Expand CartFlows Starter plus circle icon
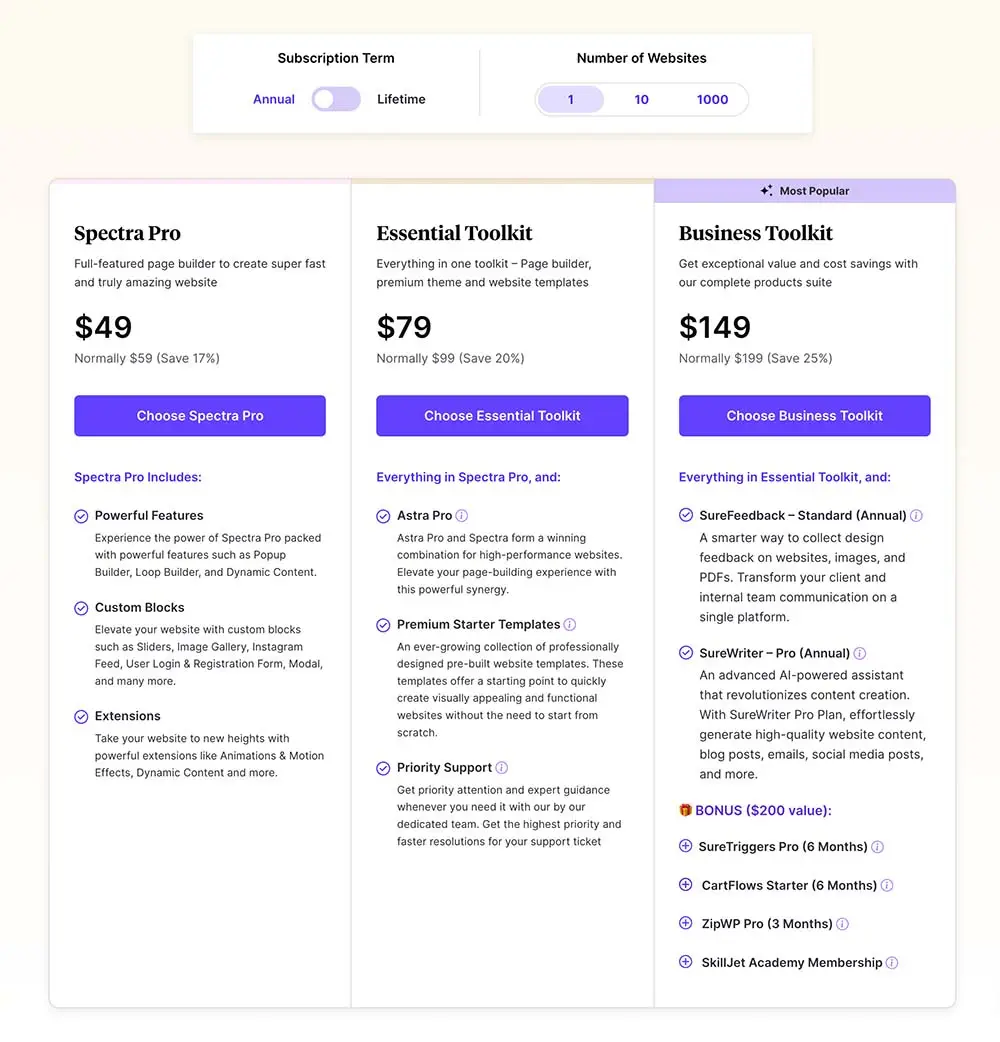Viewport: 1000px width, 1042px height. tap(686, 885)
